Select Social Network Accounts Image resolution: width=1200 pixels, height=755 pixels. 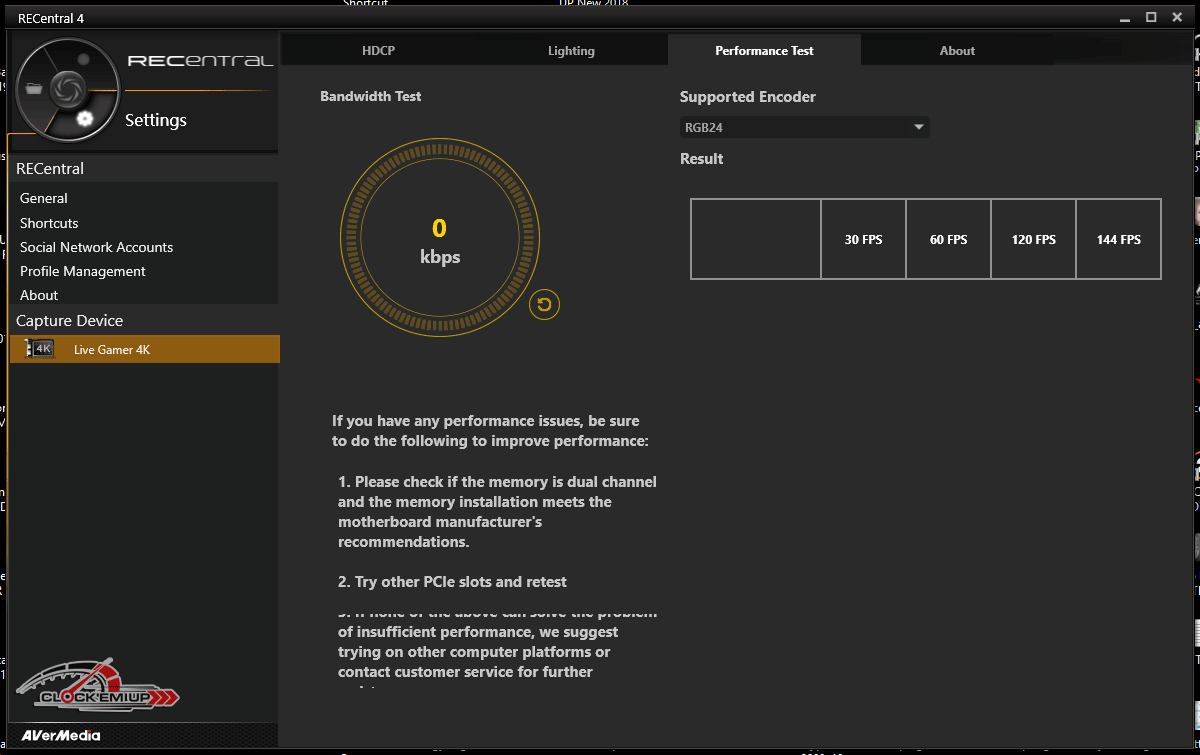pyautogui.click(x=96, y=247)
